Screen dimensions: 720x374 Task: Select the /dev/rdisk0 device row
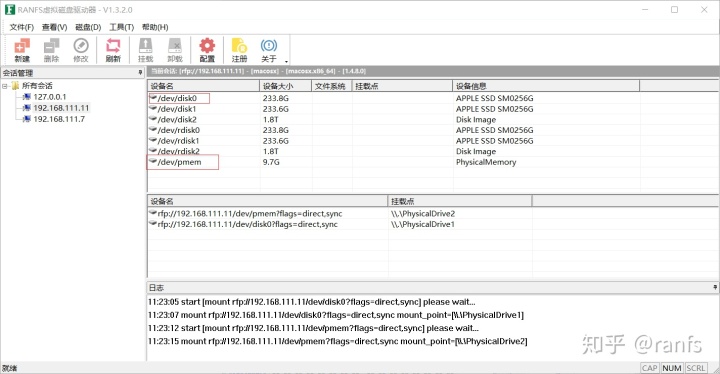433,130
